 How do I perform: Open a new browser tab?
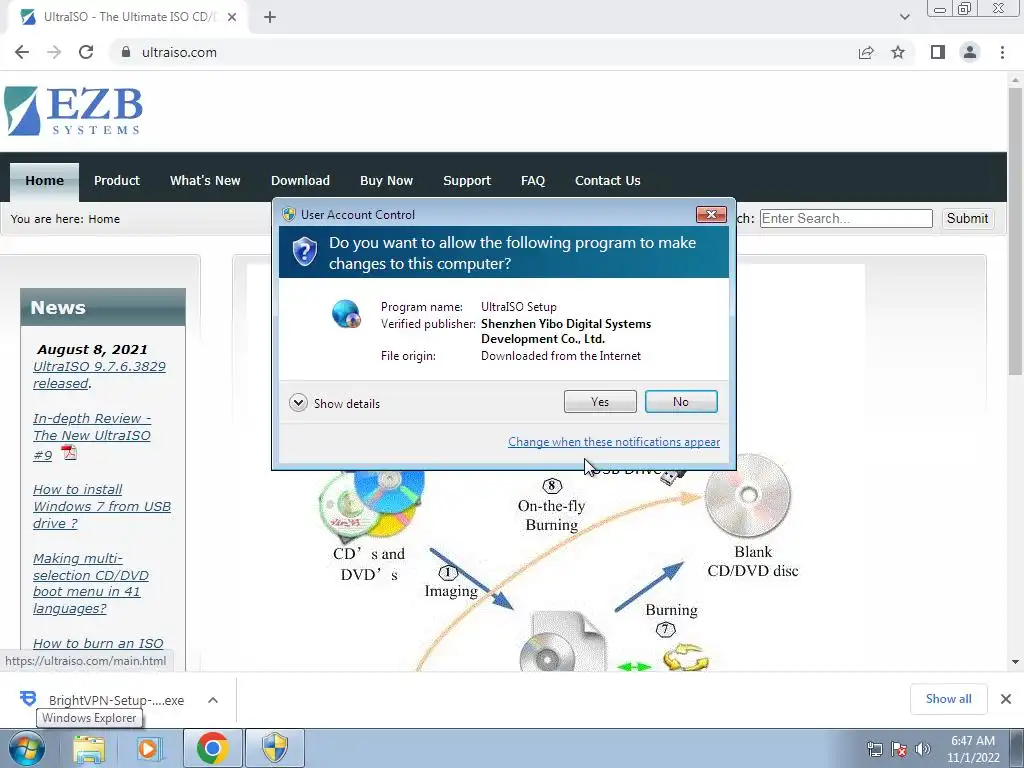pos(270,17)
